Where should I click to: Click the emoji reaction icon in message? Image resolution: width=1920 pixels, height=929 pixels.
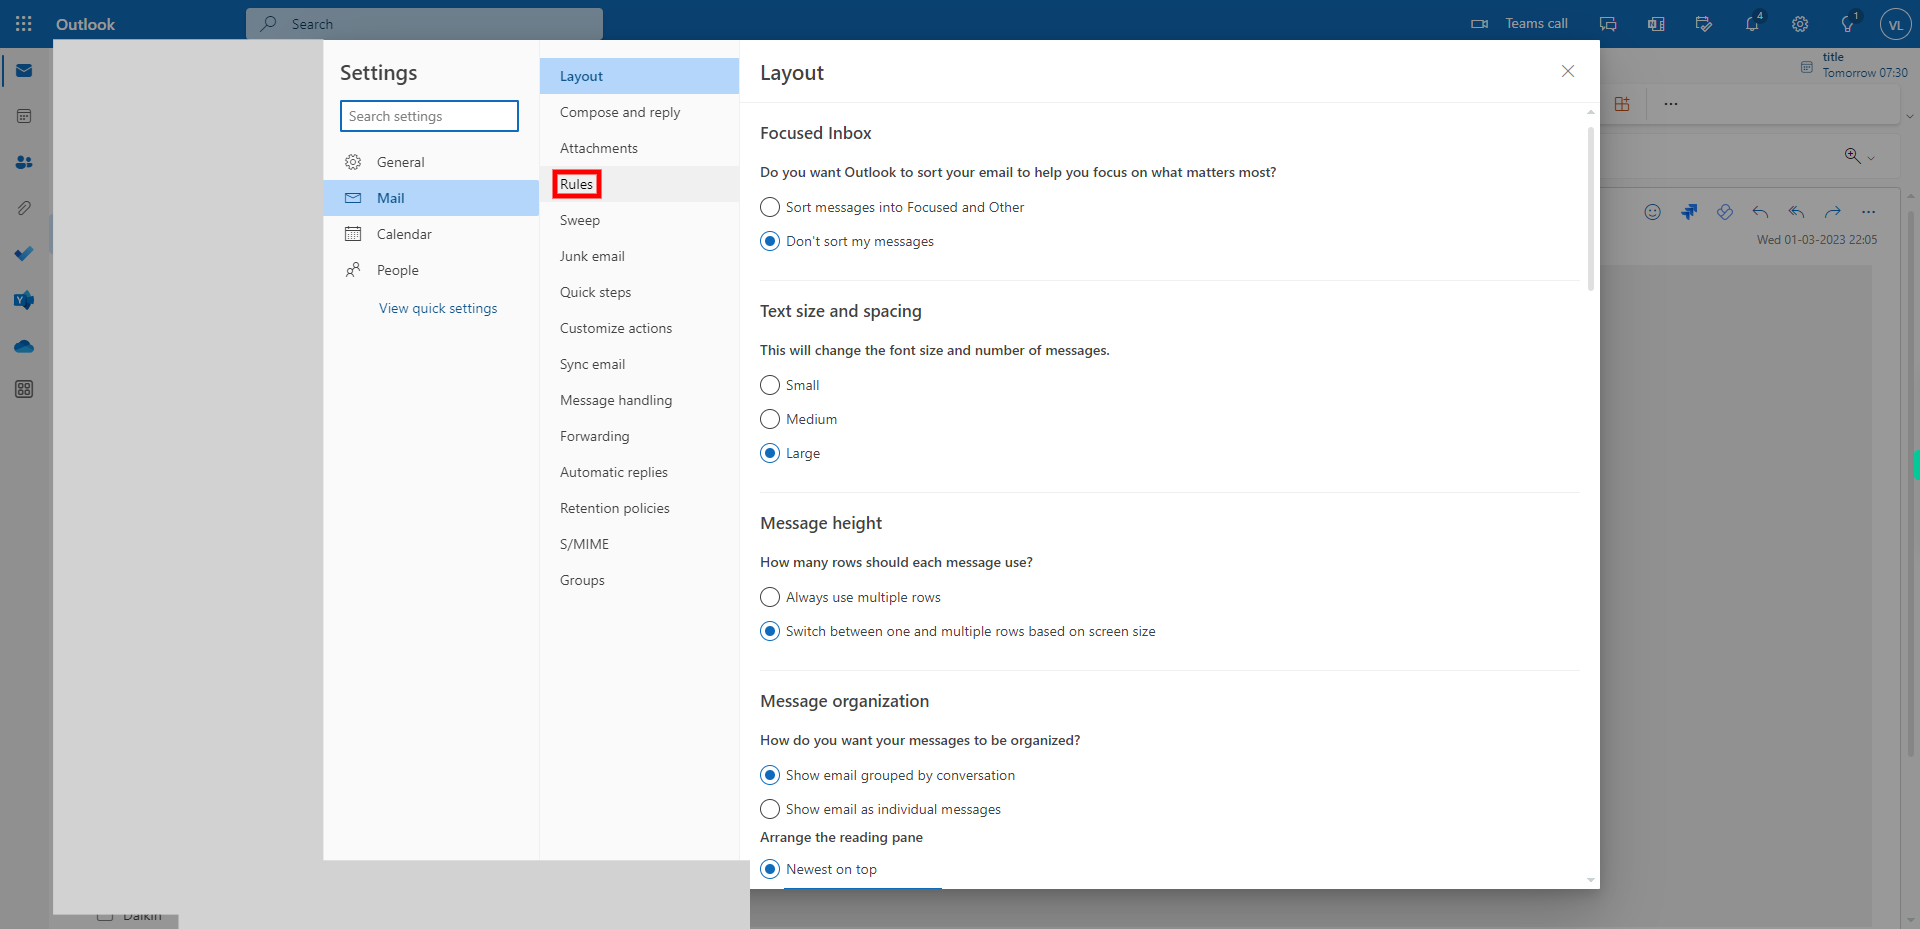point(1653,212)
